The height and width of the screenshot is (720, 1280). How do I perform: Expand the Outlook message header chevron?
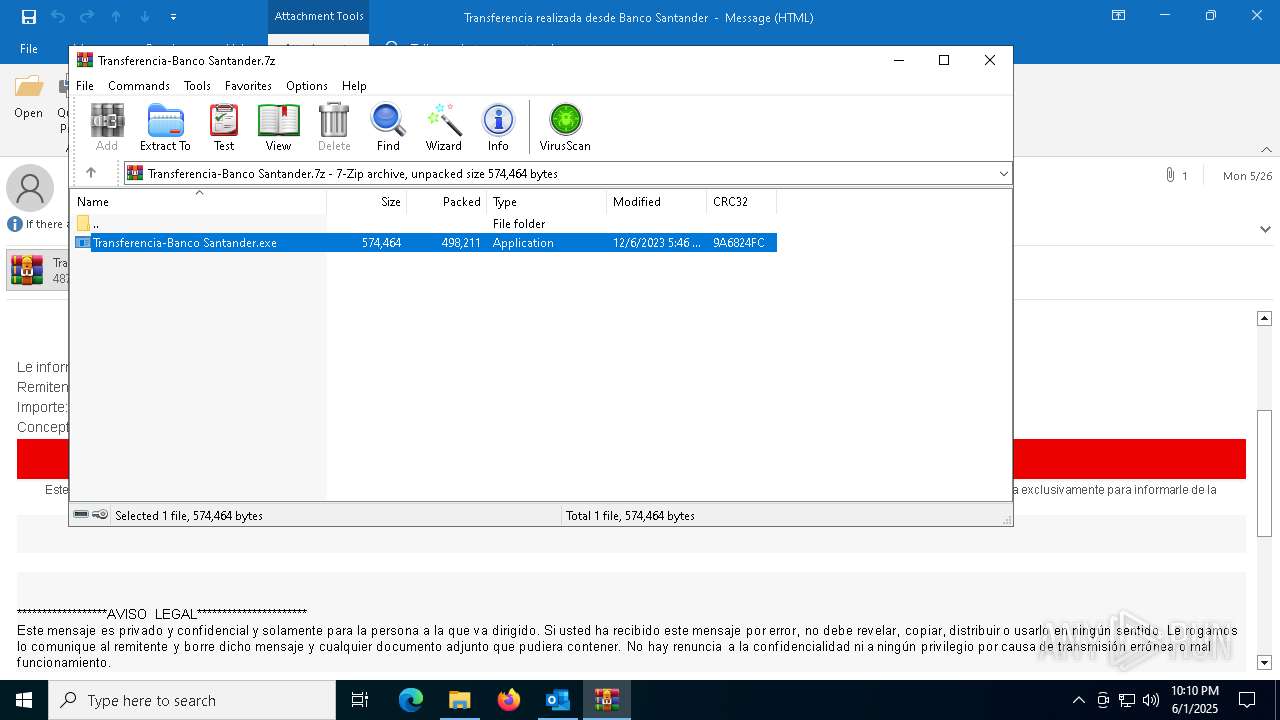point(1265,229)
